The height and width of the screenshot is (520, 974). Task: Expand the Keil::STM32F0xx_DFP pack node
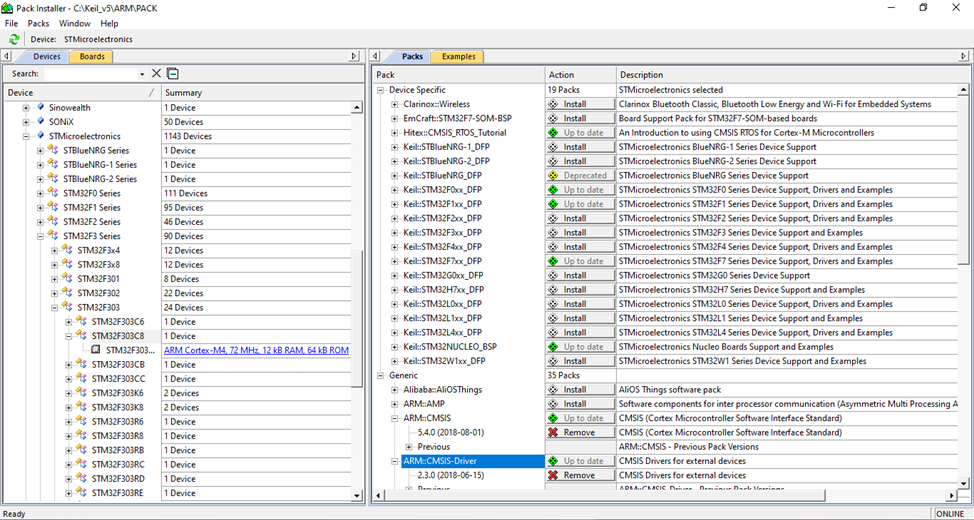[395, 190]
